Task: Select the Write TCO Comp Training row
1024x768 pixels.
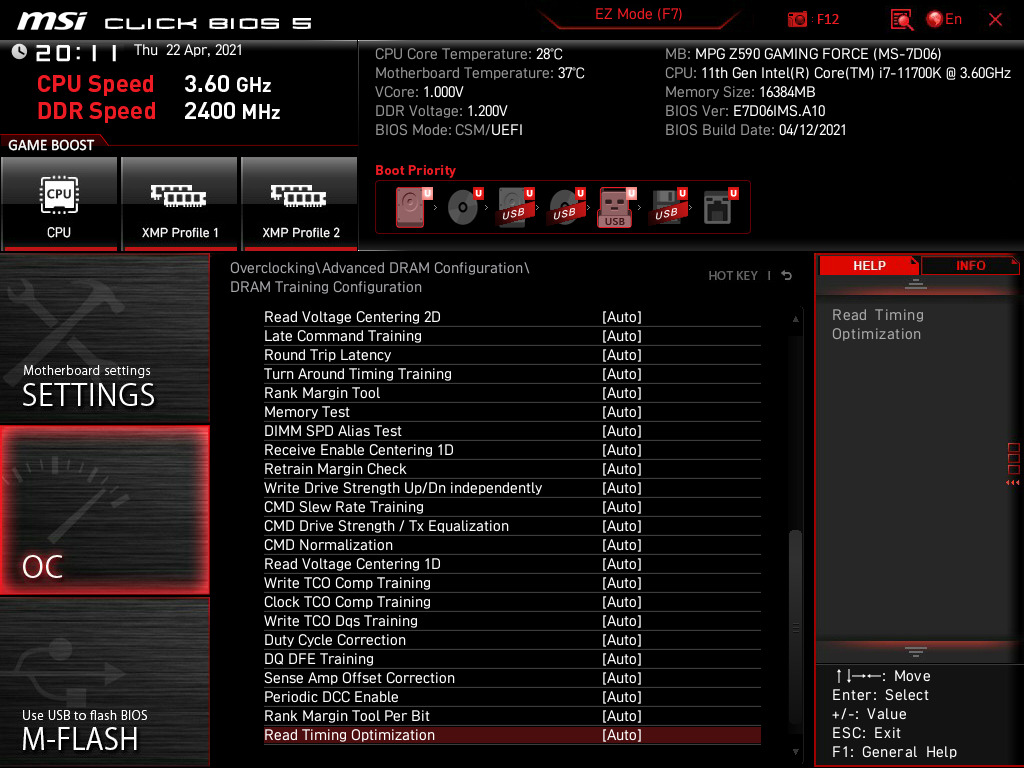Action: click(512, 583)
